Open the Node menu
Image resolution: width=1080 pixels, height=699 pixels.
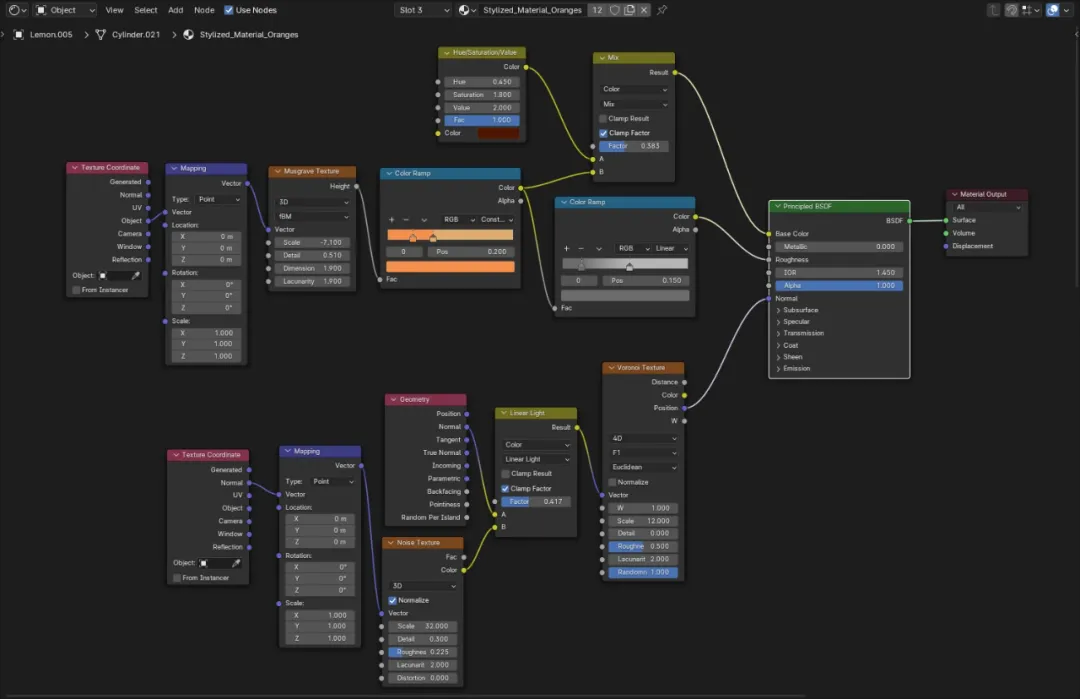tap(204, 10)
